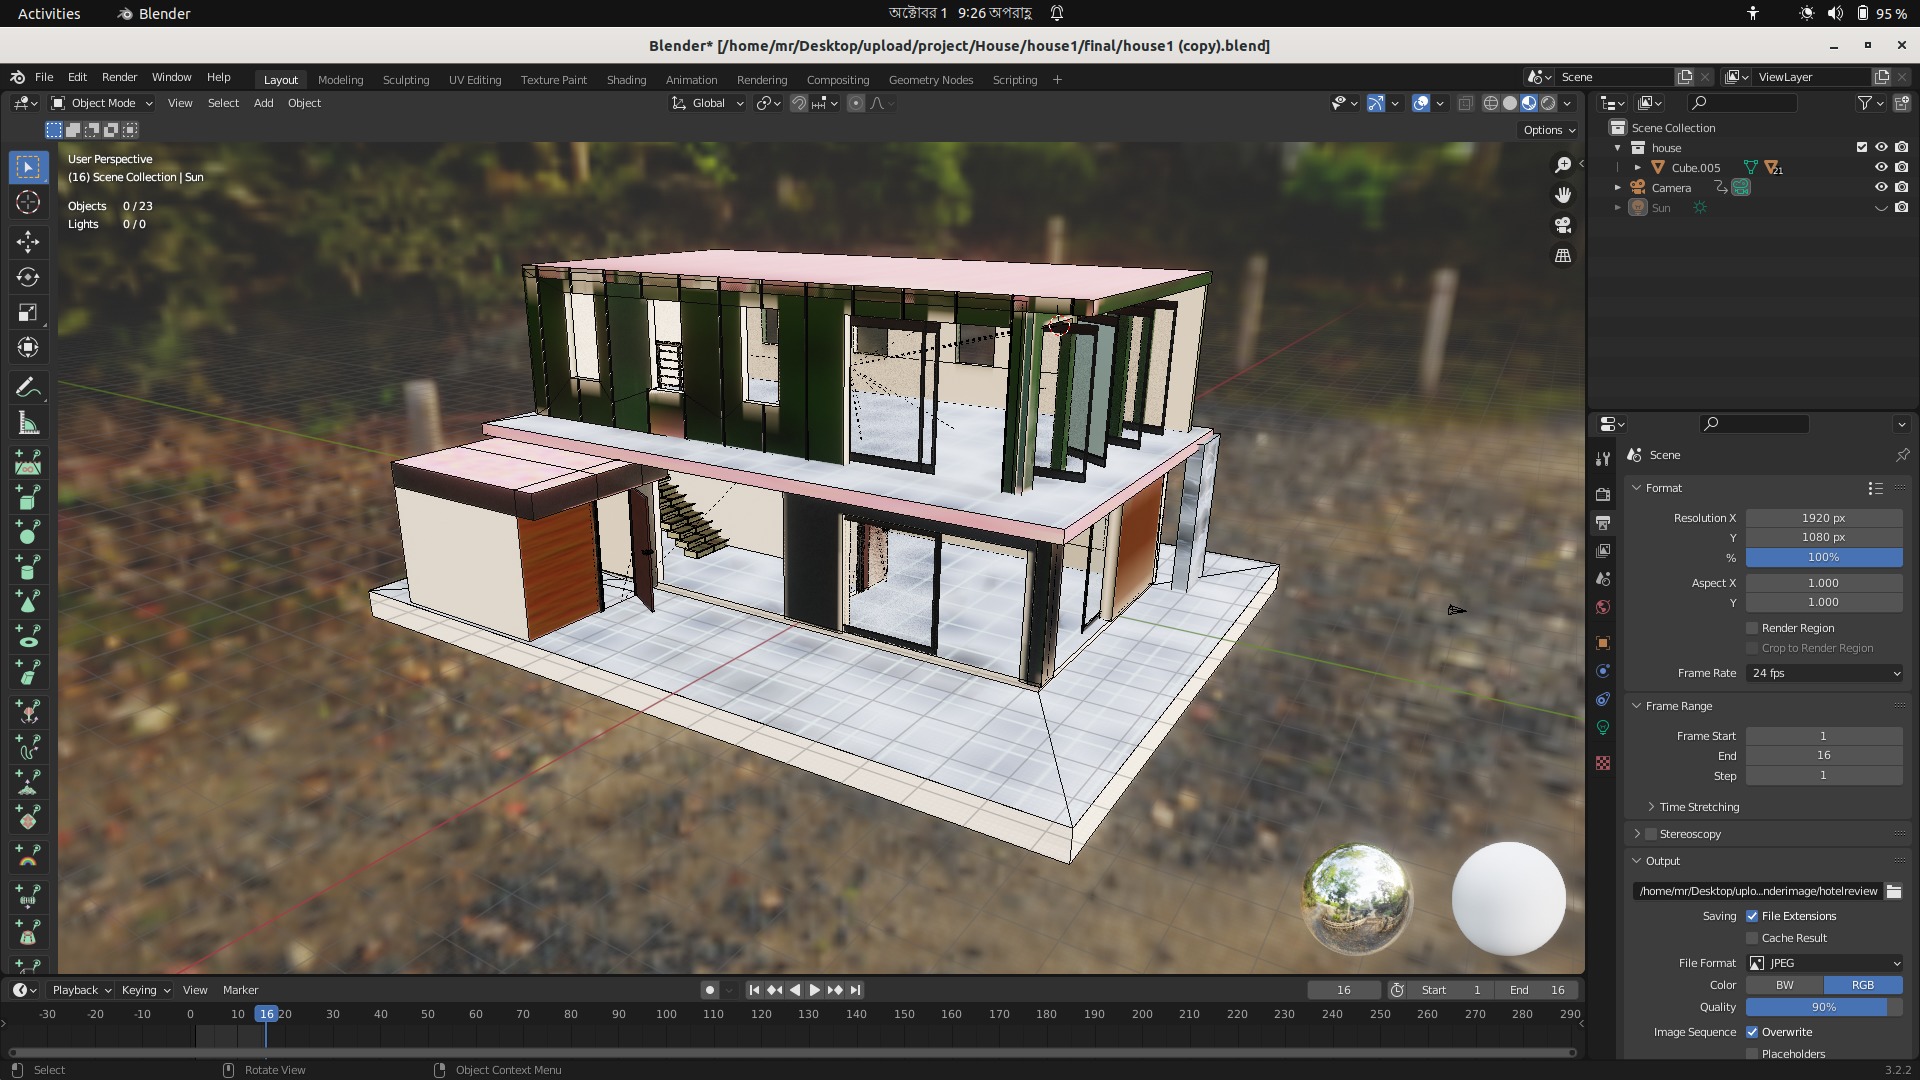Toggle X-ray display button
Image resolution: width=1920 pixels, height=1080 pixels.
[x=1465, y=103]
